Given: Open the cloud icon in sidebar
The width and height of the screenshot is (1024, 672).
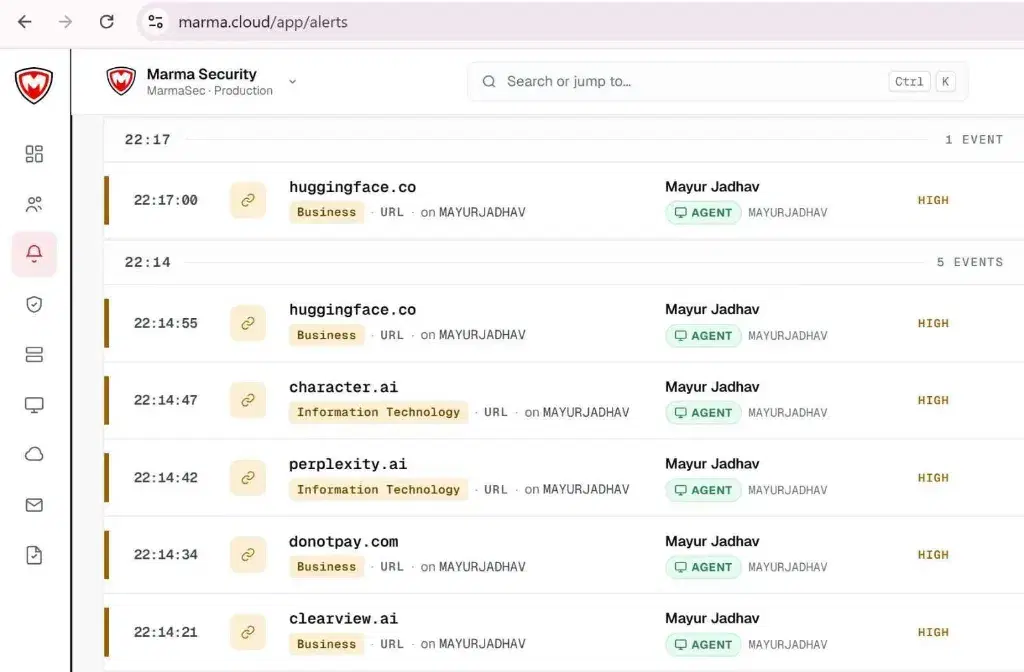Looking at the screenshot, I should (34, 454).
